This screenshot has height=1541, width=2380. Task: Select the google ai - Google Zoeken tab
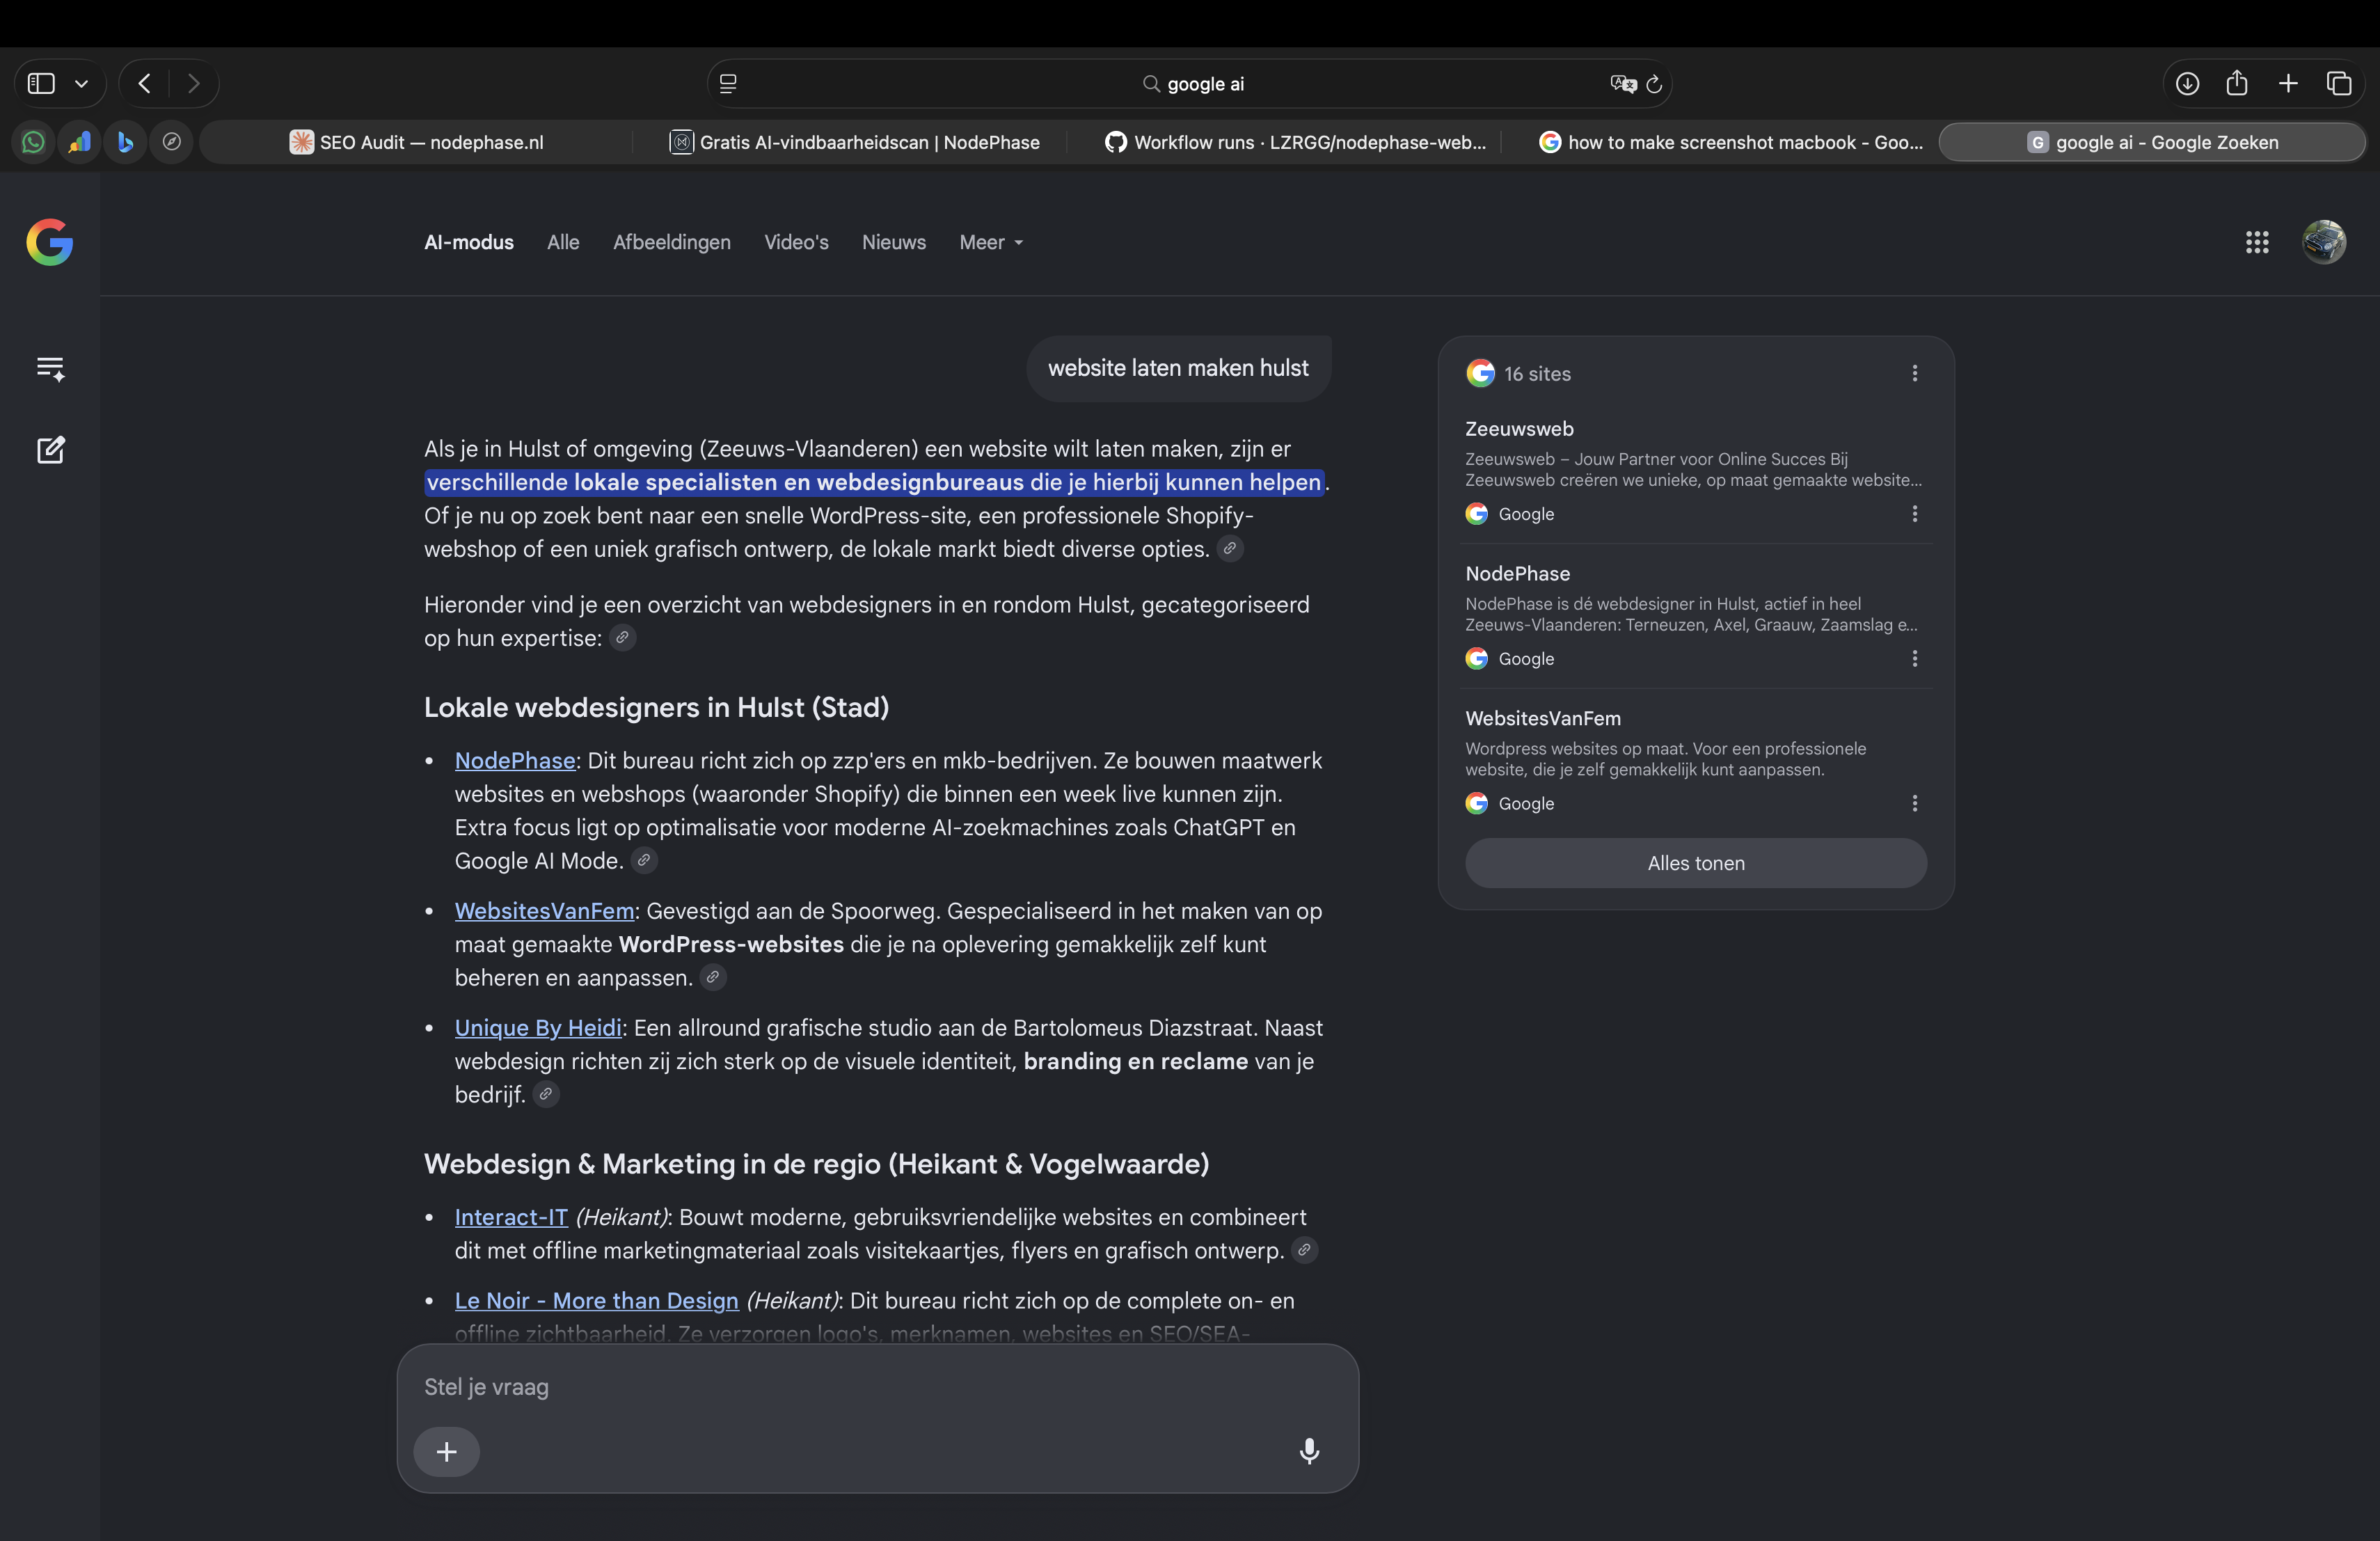(2152, 142)
